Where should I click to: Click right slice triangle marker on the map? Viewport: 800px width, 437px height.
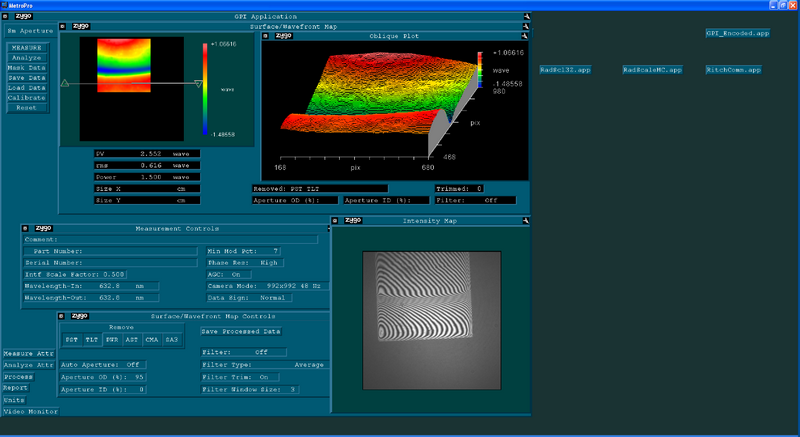(198, 84)
